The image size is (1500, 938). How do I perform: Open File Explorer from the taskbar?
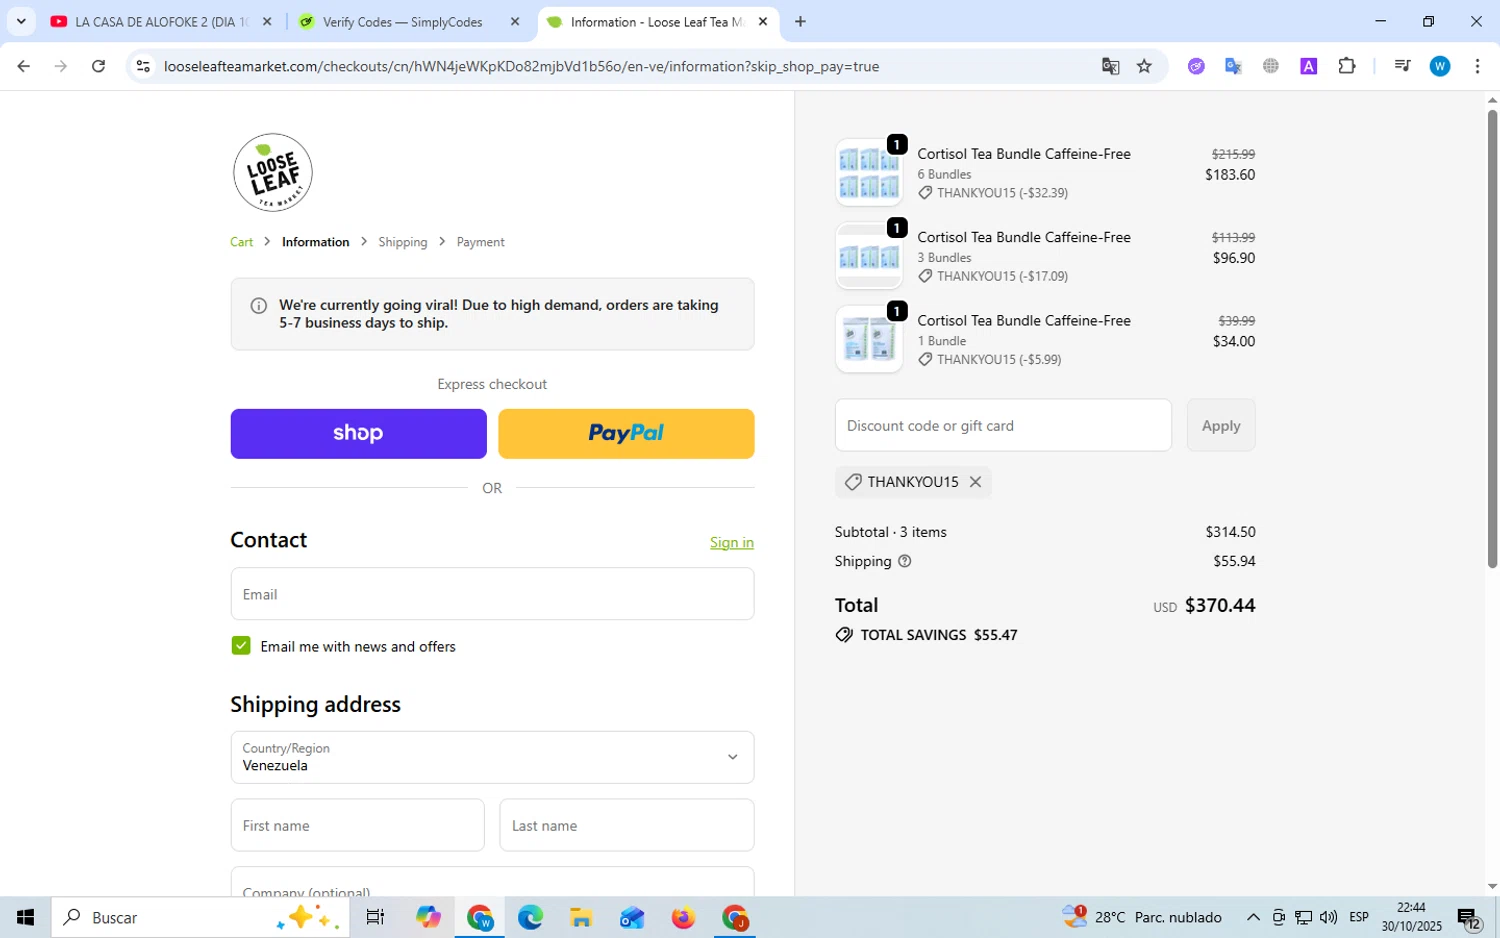[x=581, y=917]
